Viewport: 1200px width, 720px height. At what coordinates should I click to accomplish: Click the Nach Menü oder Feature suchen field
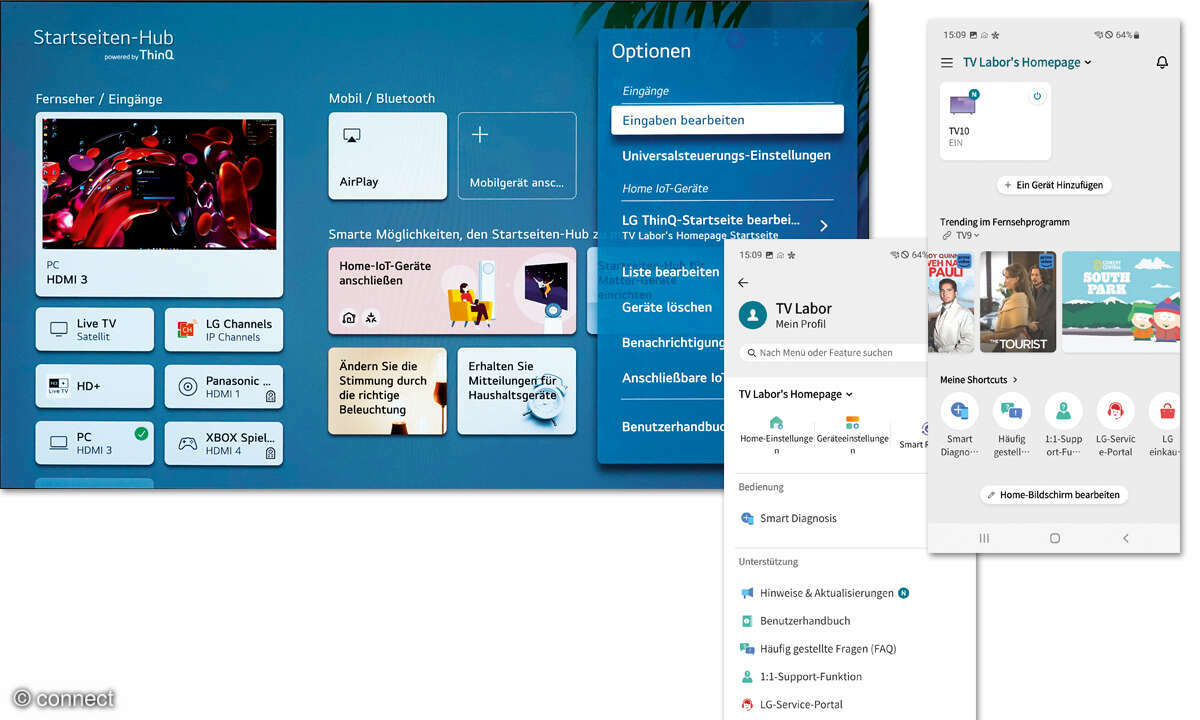pos(833,353)
